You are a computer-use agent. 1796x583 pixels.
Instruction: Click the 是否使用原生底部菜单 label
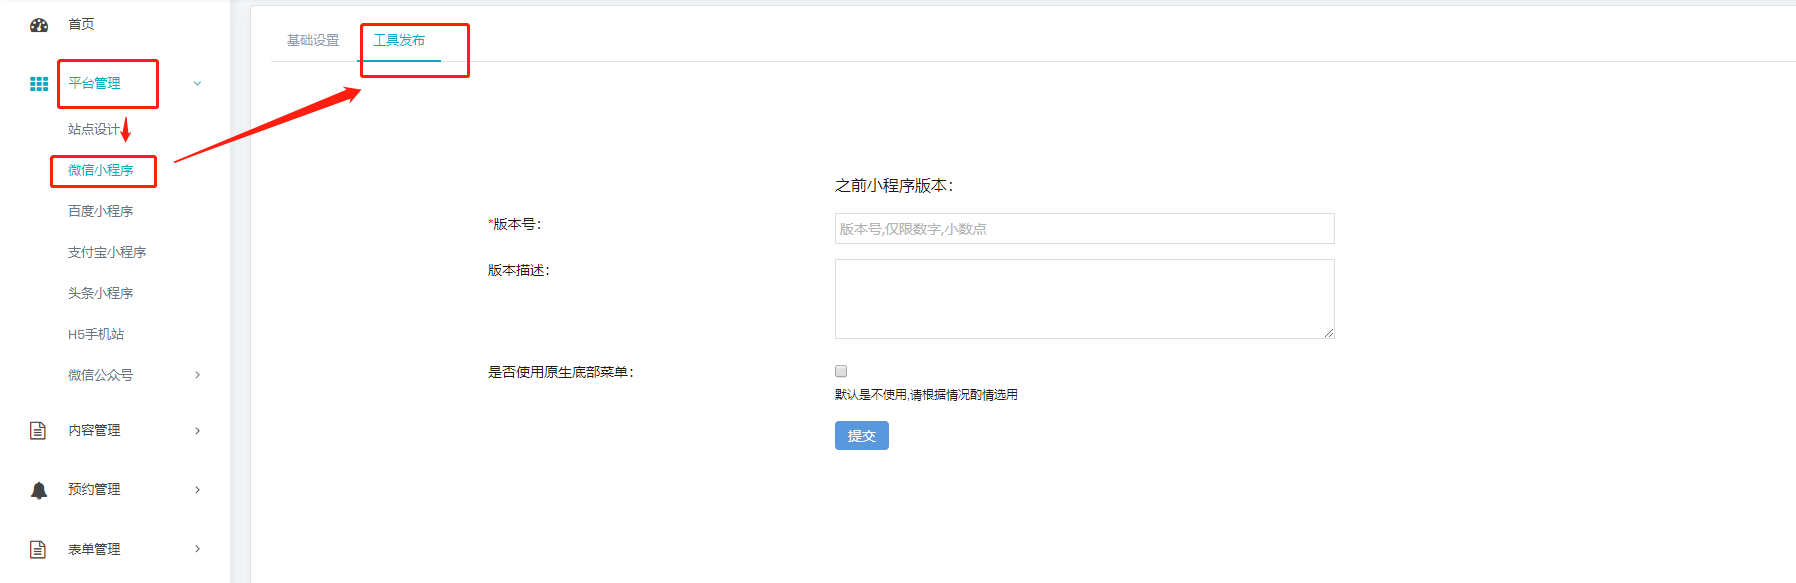[561, 372]
